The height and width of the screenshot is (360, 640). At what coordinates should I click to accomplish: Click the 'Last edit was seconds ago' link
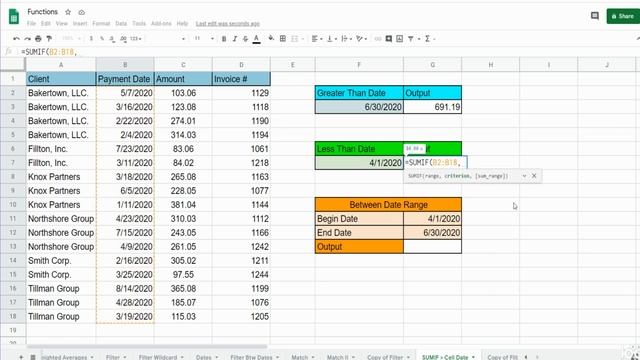click(x=227, y=24)
